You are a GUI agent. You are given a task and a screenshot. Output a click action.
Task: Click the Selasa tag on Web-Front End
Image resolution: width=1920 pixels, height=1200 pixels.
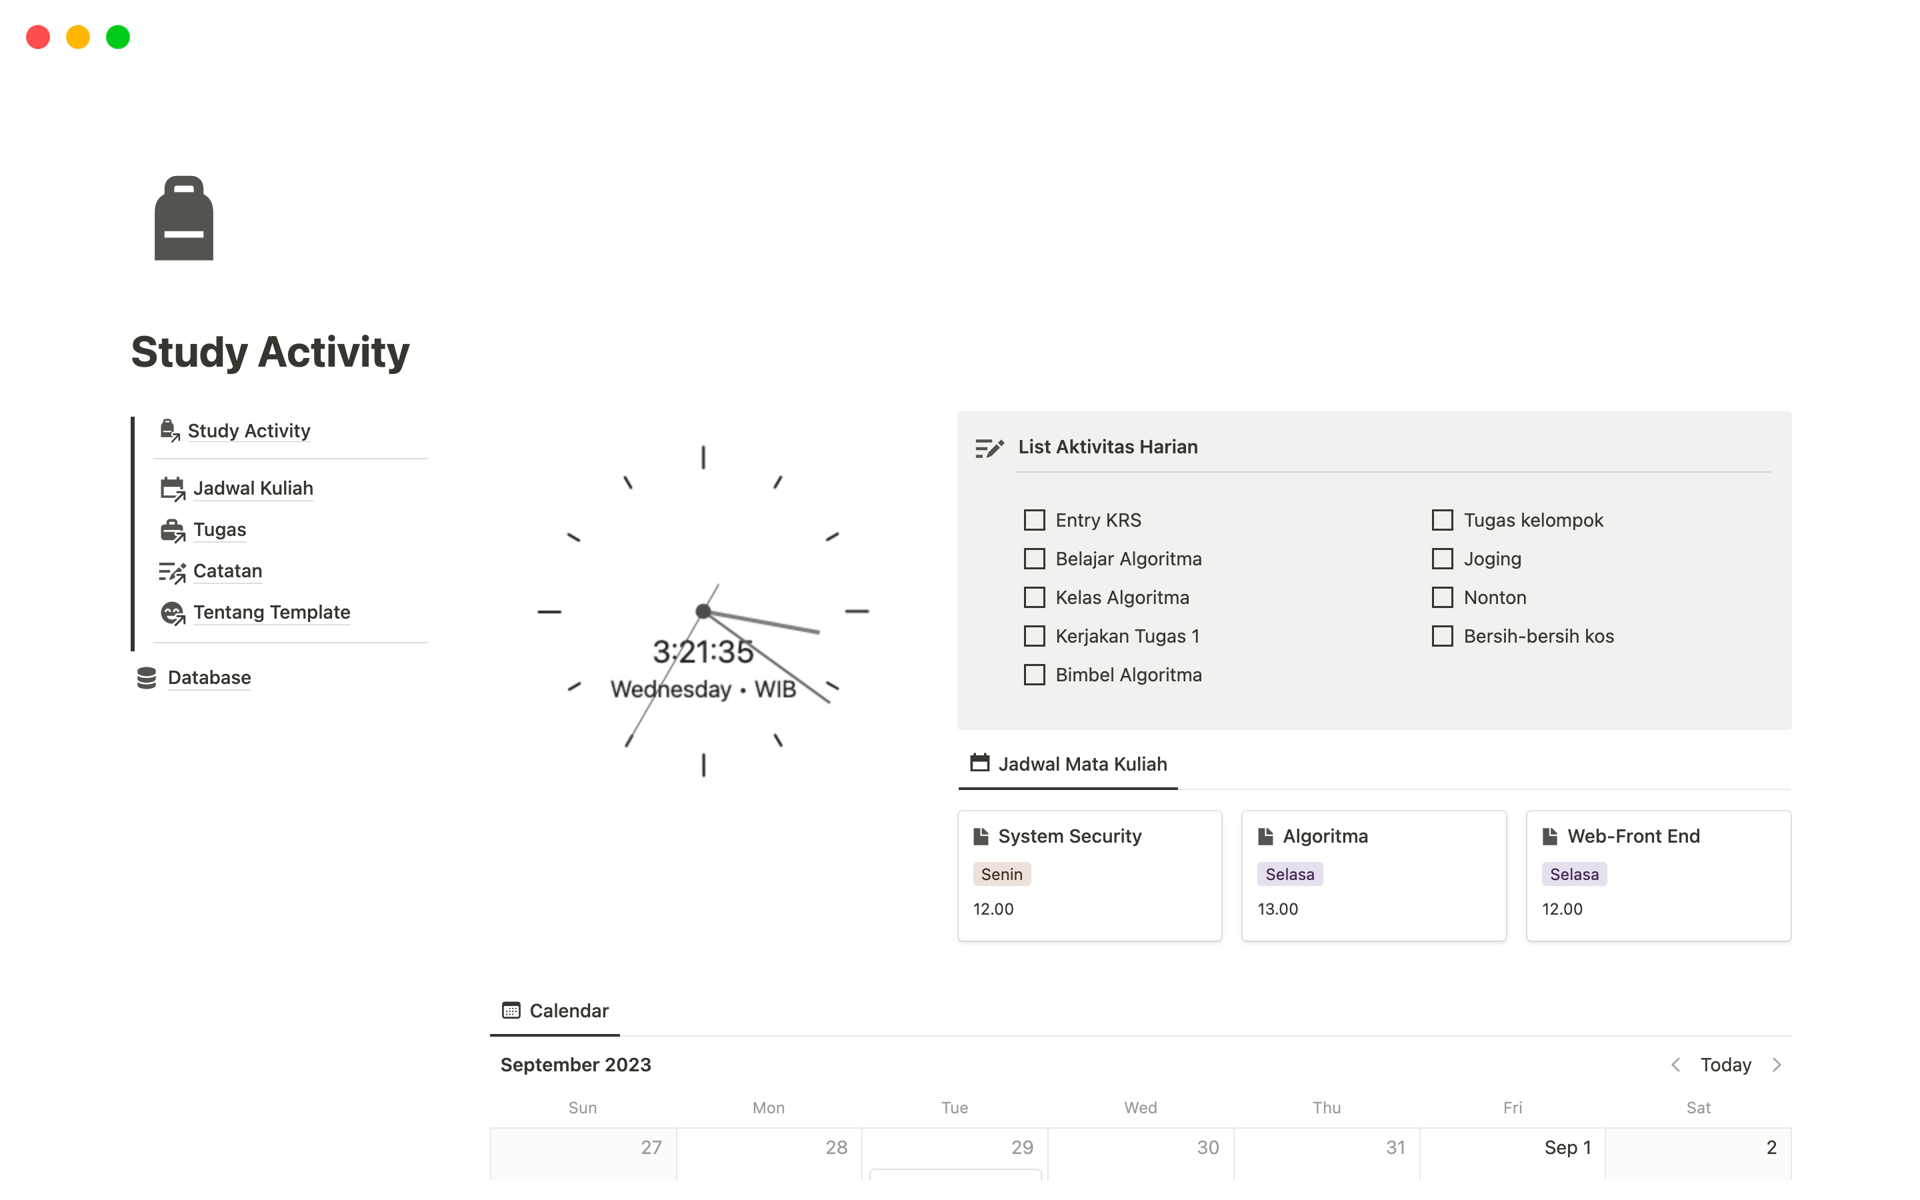point(1573,874)
